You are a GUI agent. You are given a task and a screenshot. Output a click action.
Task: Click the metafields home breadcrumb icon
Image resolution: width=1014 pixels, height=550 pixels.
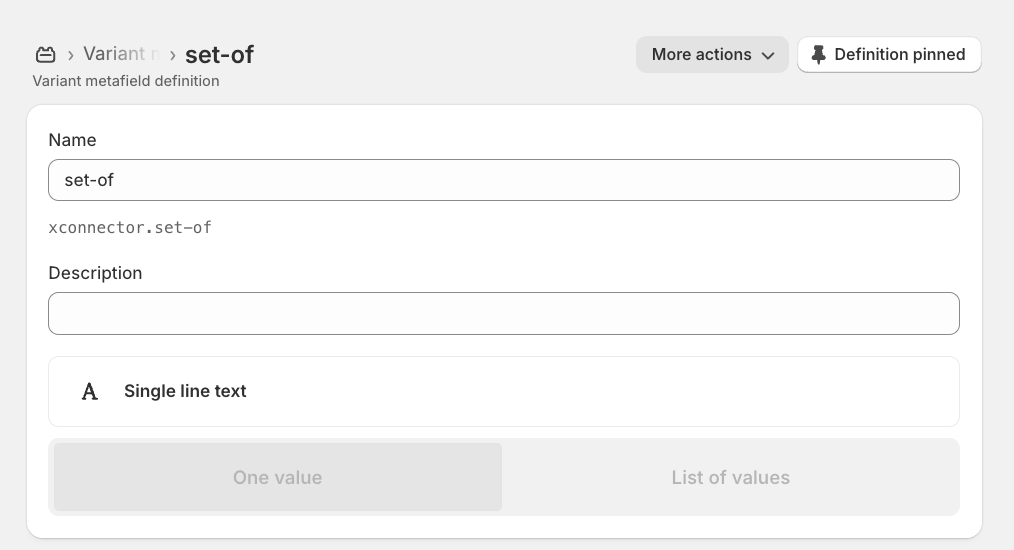pyautogui.click(x=45, y=54)
